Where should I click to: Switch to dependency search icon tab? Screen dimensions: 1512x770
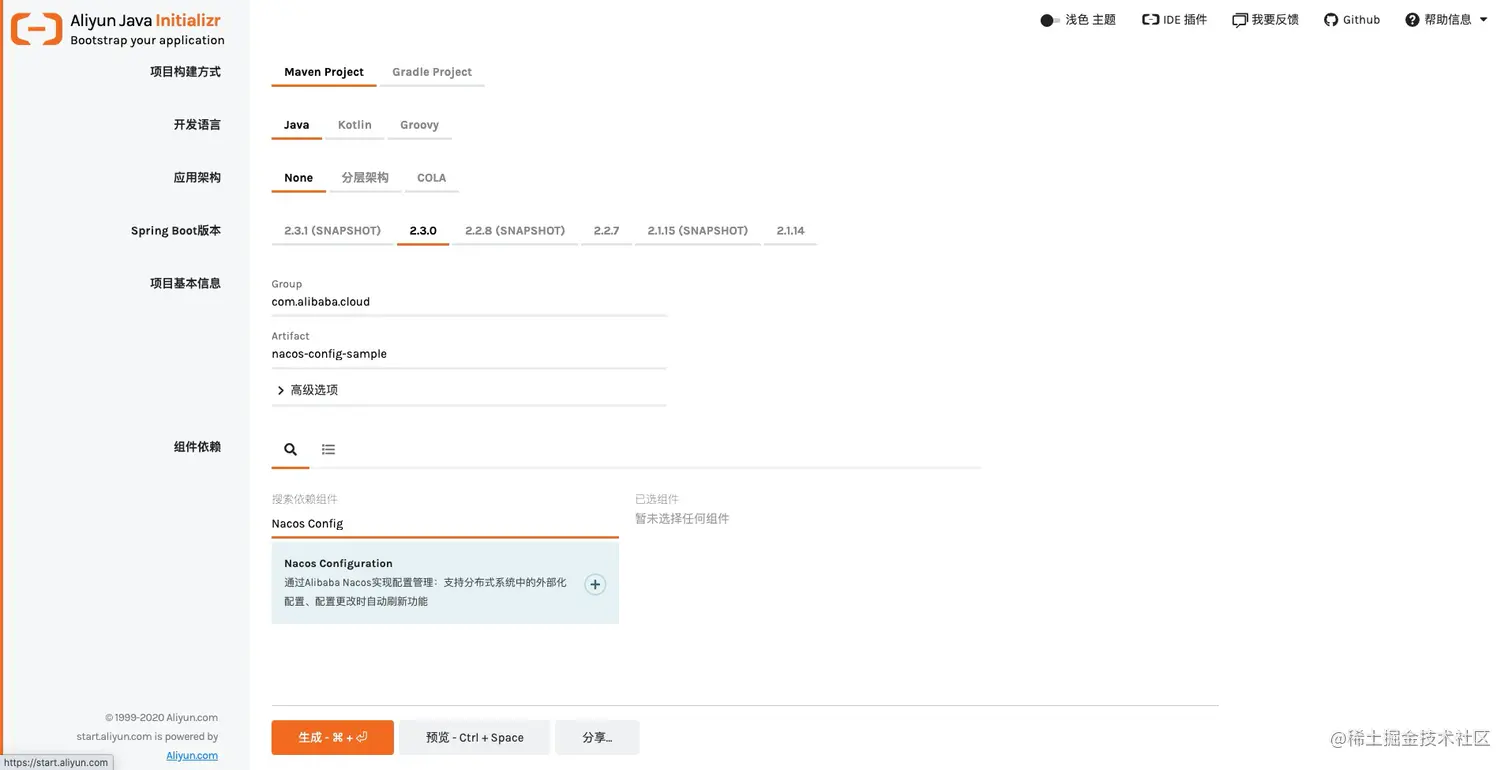click(290, 450)
